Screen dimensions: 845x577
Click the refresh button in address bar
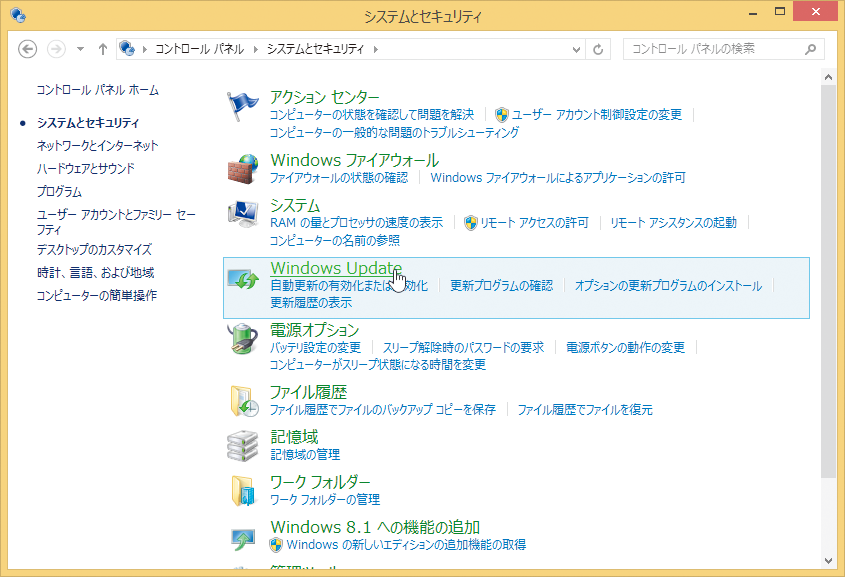[598, 50]
